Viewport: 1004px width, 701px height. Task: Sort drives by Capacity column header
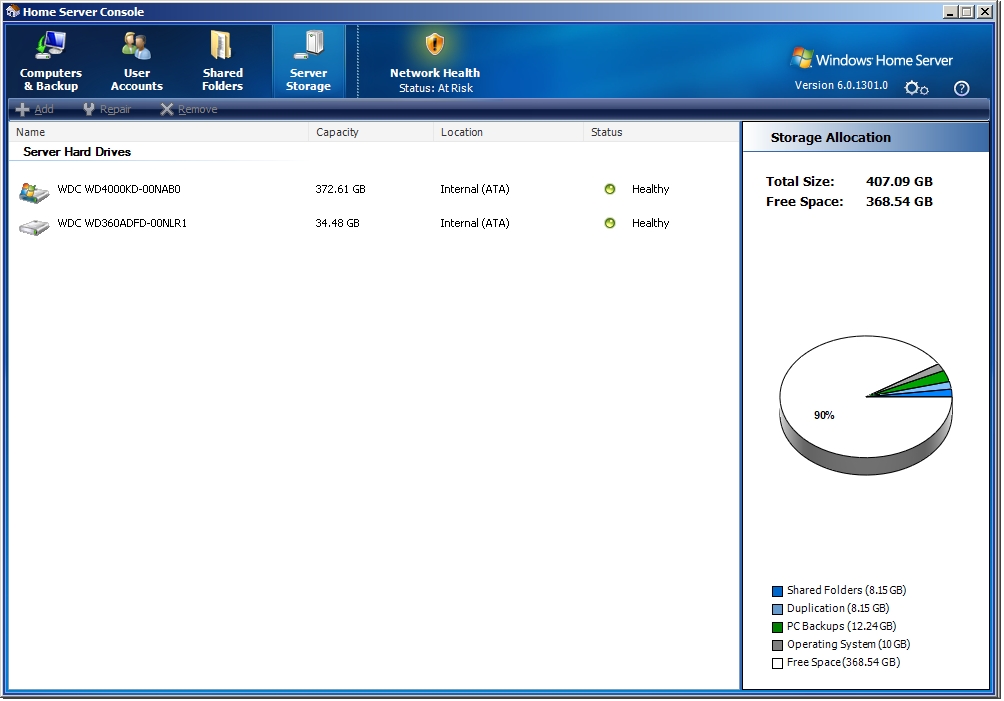337,132
